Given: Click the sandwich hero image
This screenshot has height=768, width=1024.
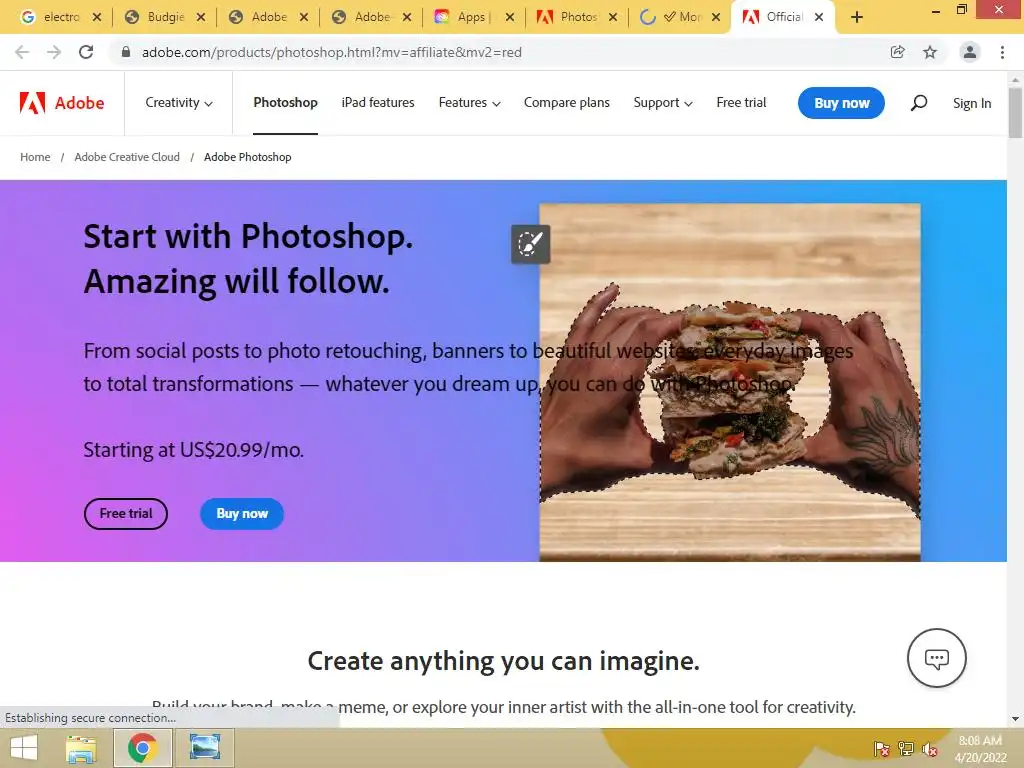Looking at the screenshot, I should point(730,382).
